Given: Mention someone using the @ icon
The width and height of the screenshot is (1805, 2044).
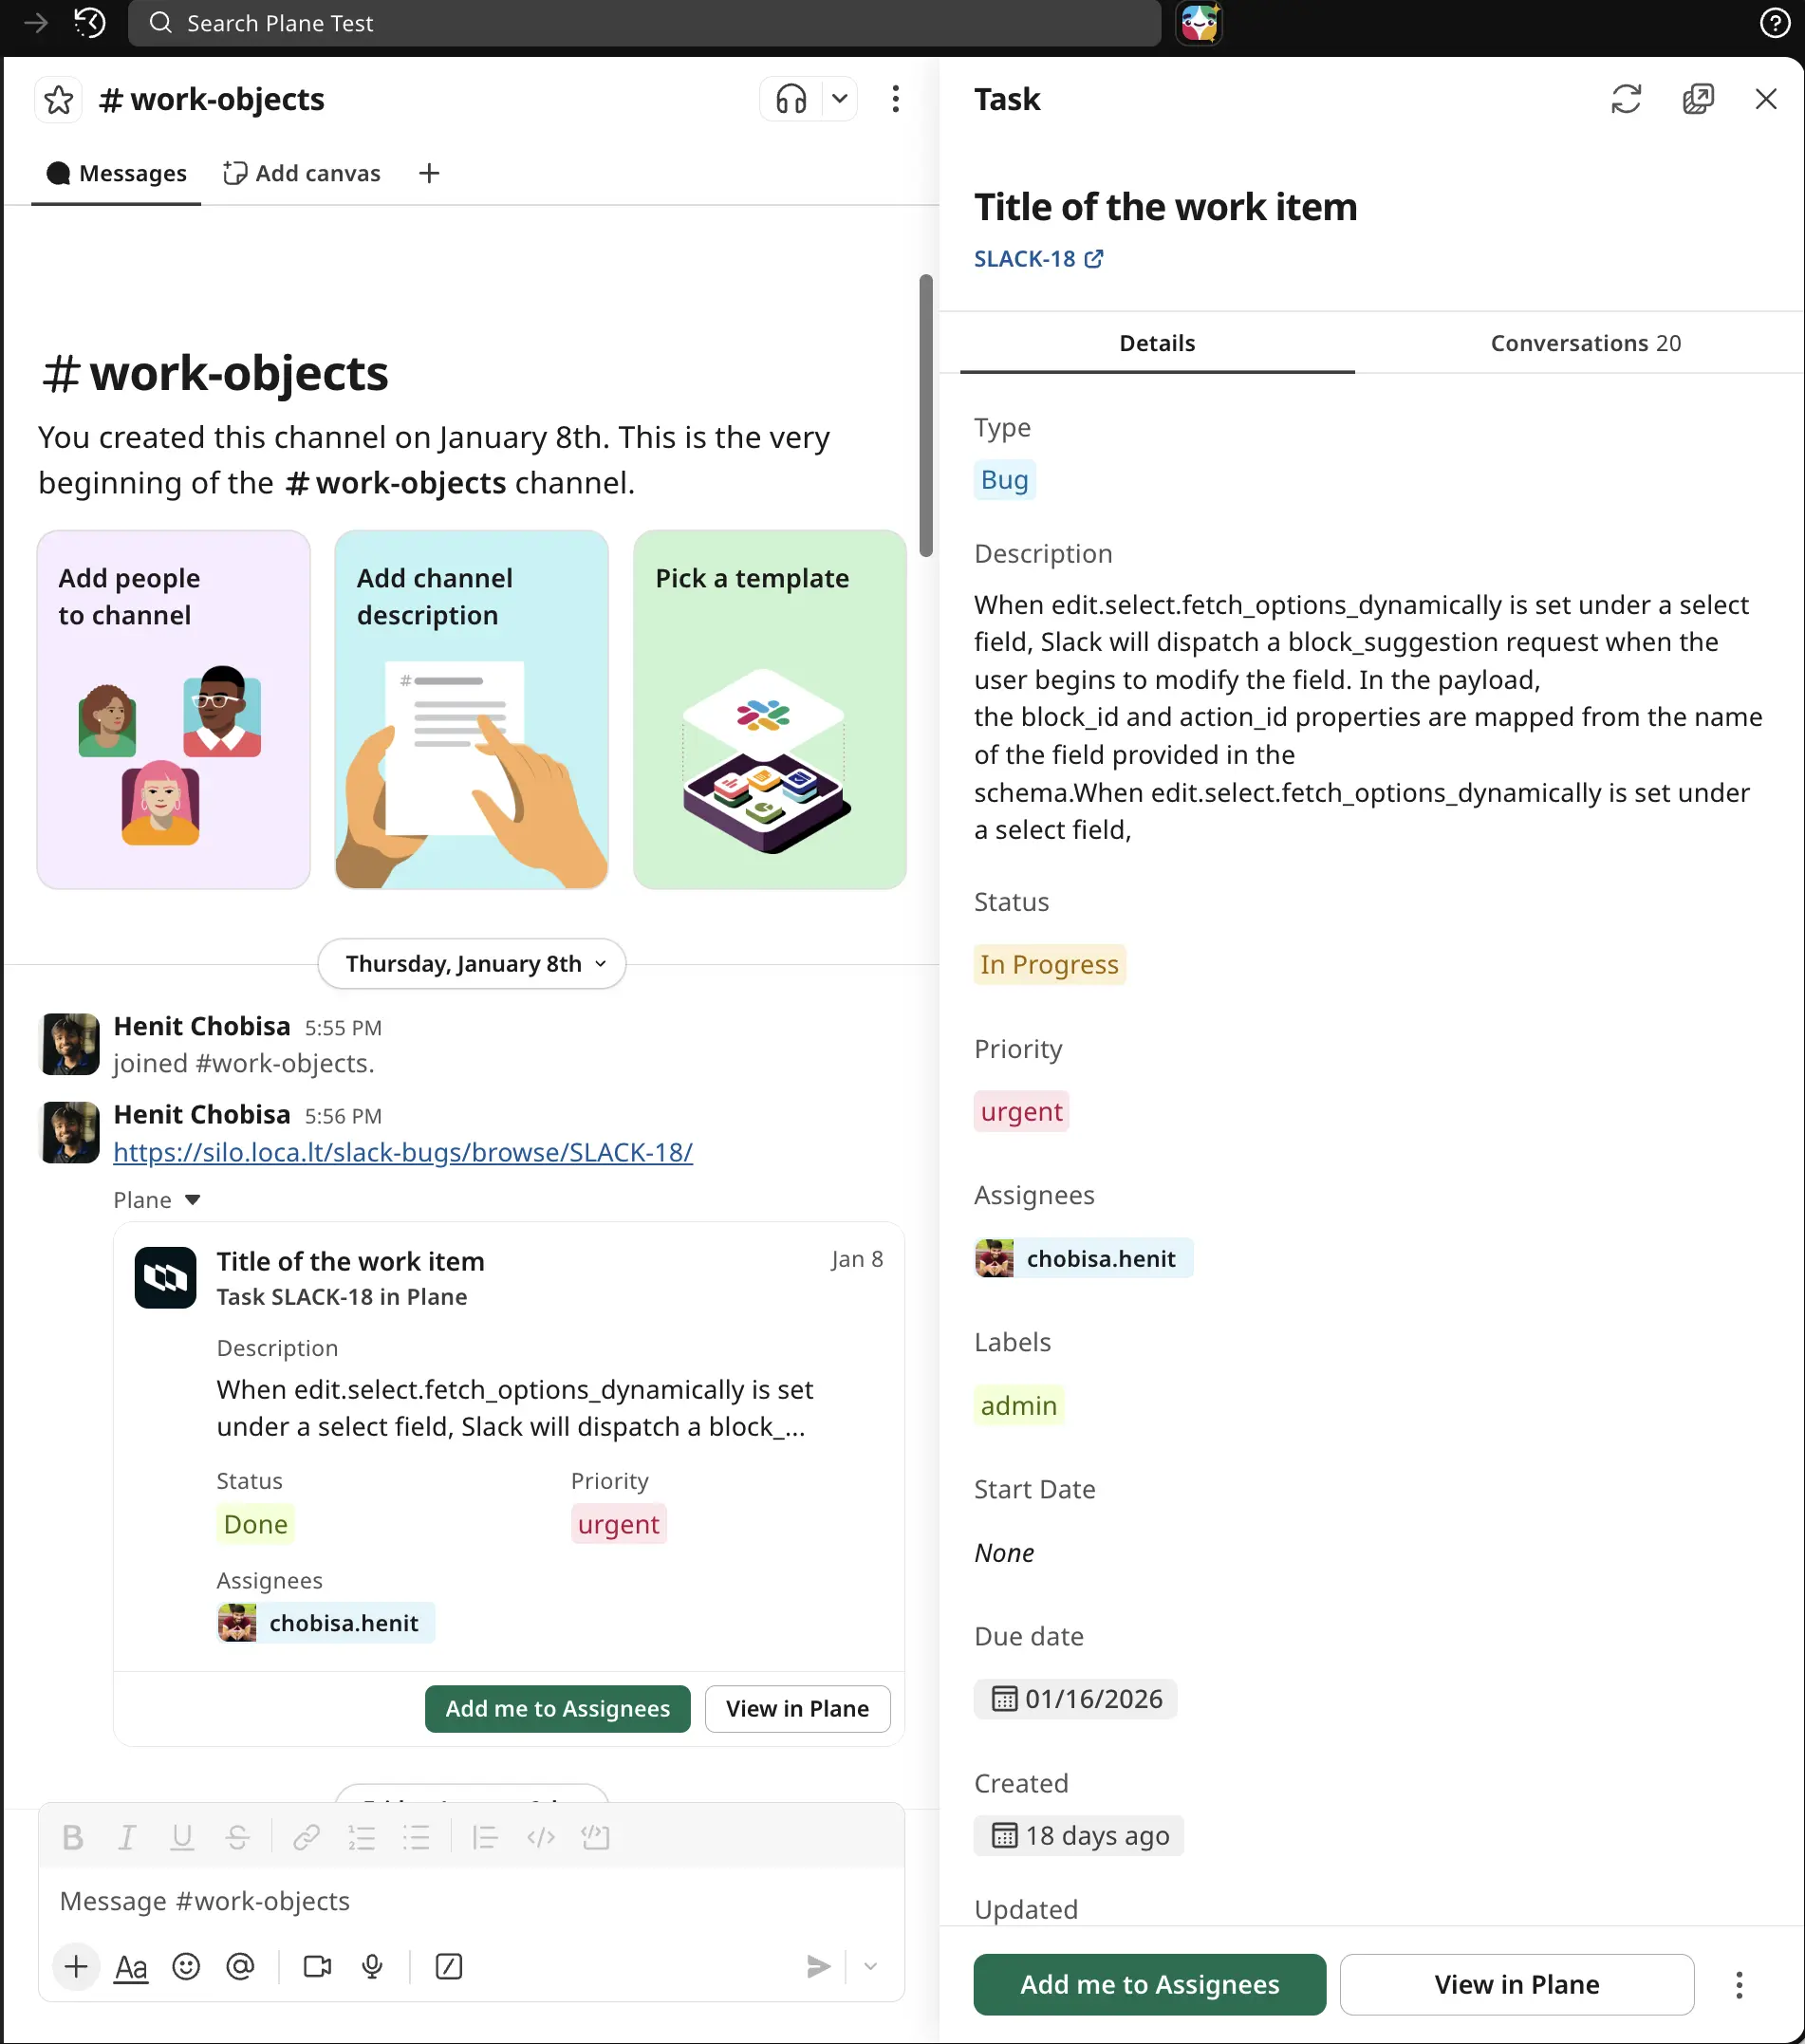Looking at the screenshot, I should point(241,1966).
